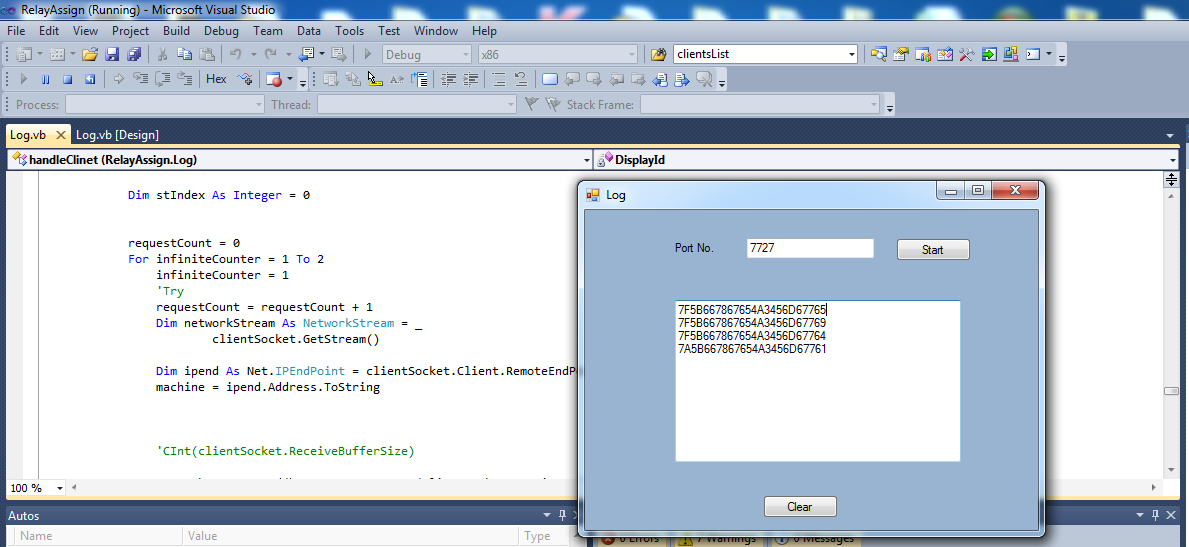Click the Save All toolbar icon
This screenshot has width=1189, height=547.
[x=134, y=54]
